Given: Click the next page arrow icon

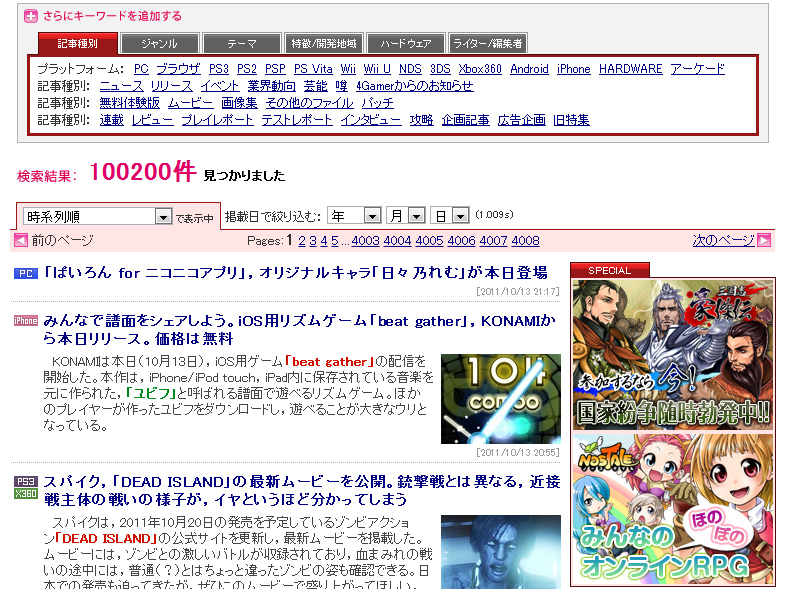Looking at the screenshot, I should [x=764, y=240].
